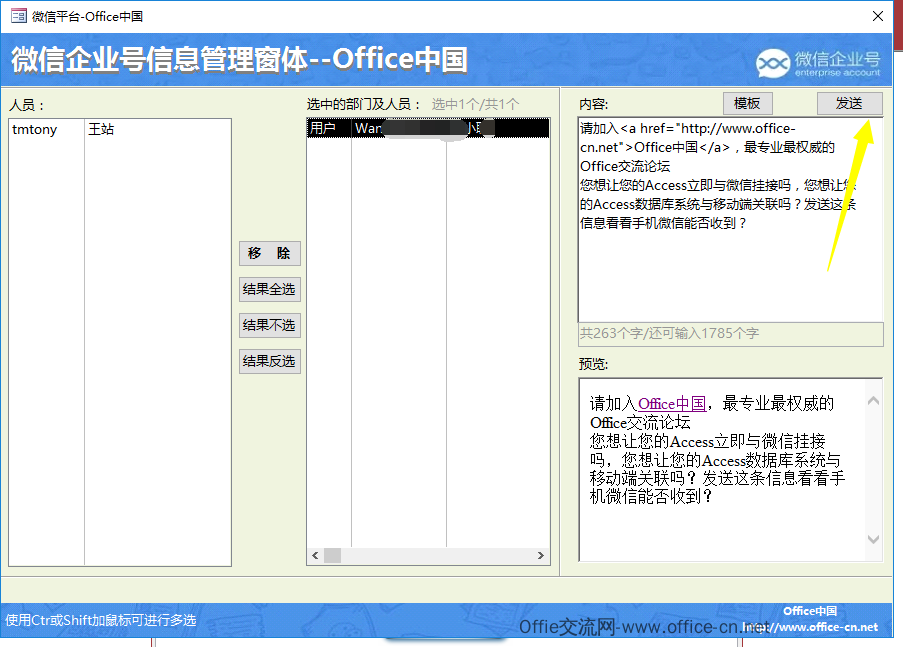
Task: Click the preview text 机微信能否收到？
Action: pos(652,496)
